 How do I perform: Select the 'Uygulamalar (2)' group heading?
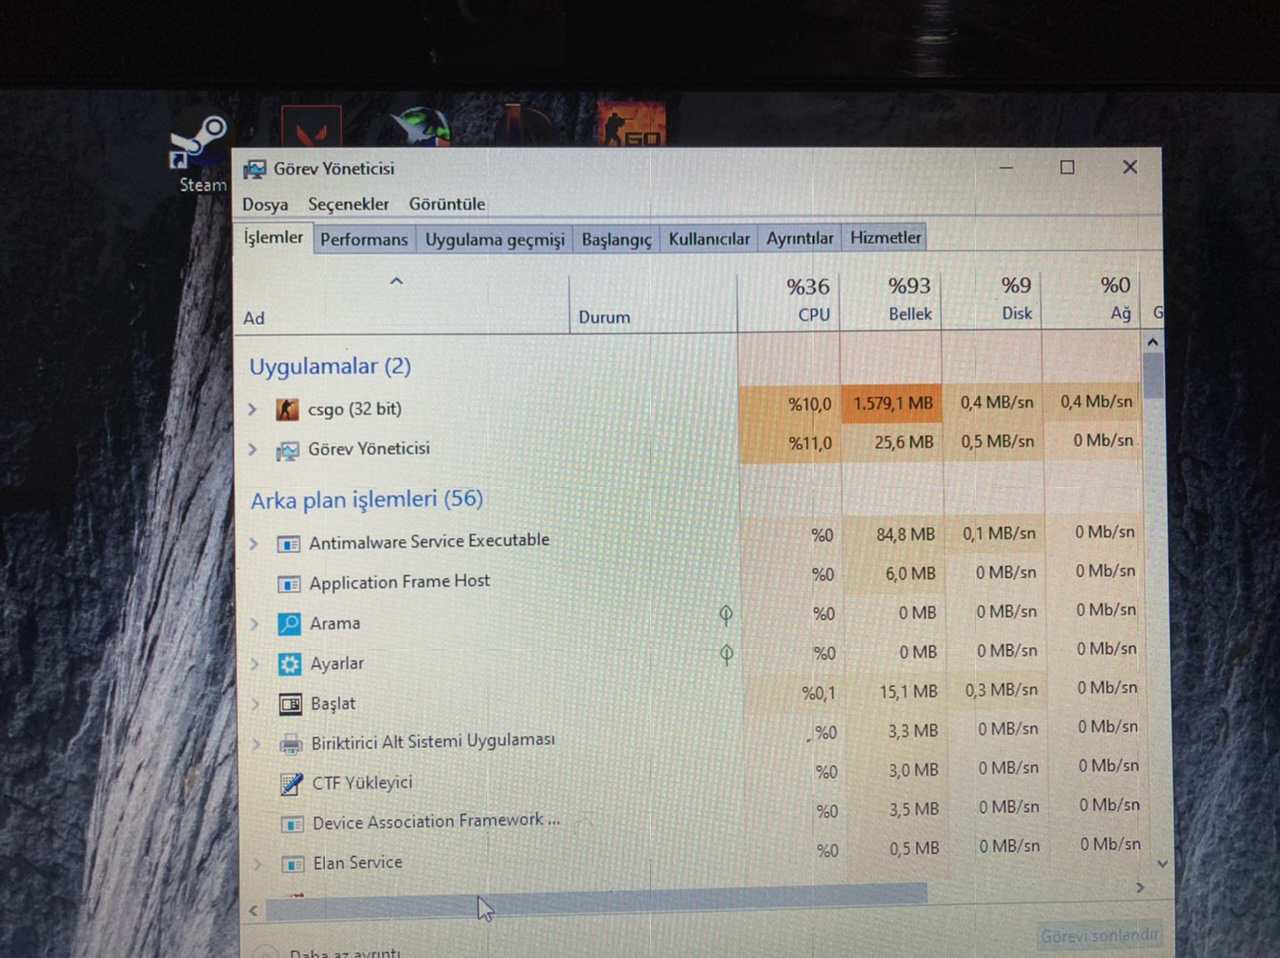pos(330,367)
